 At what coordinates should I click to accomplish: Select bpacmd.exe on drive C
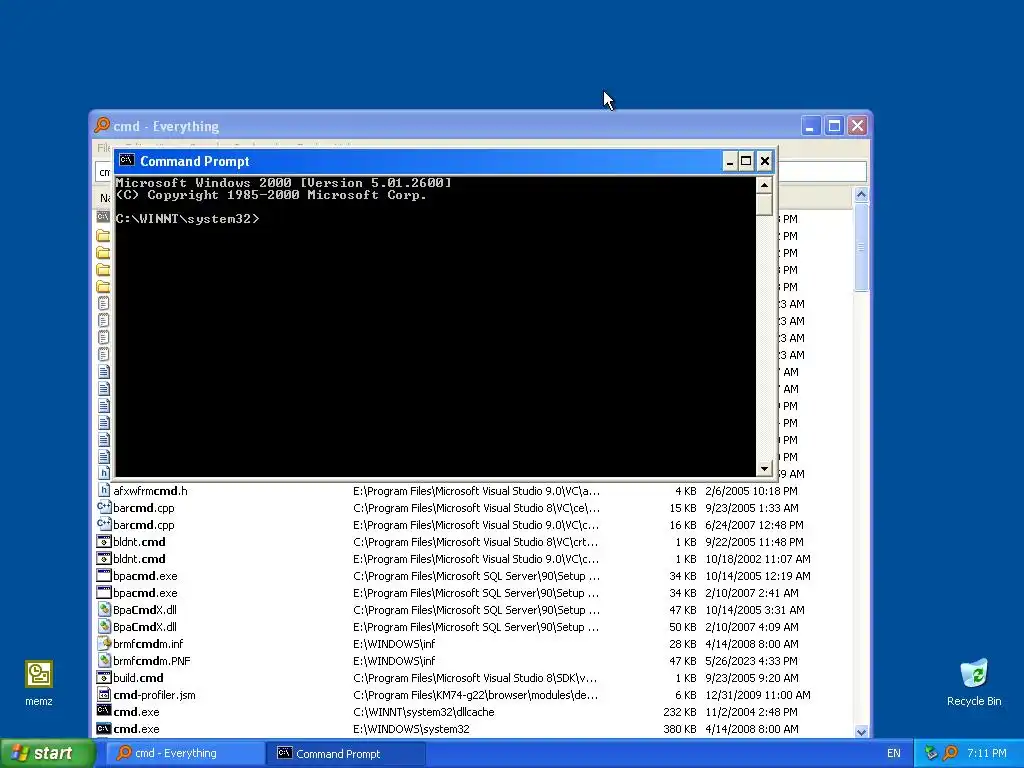pyautogui.click(x=145, y=575)
